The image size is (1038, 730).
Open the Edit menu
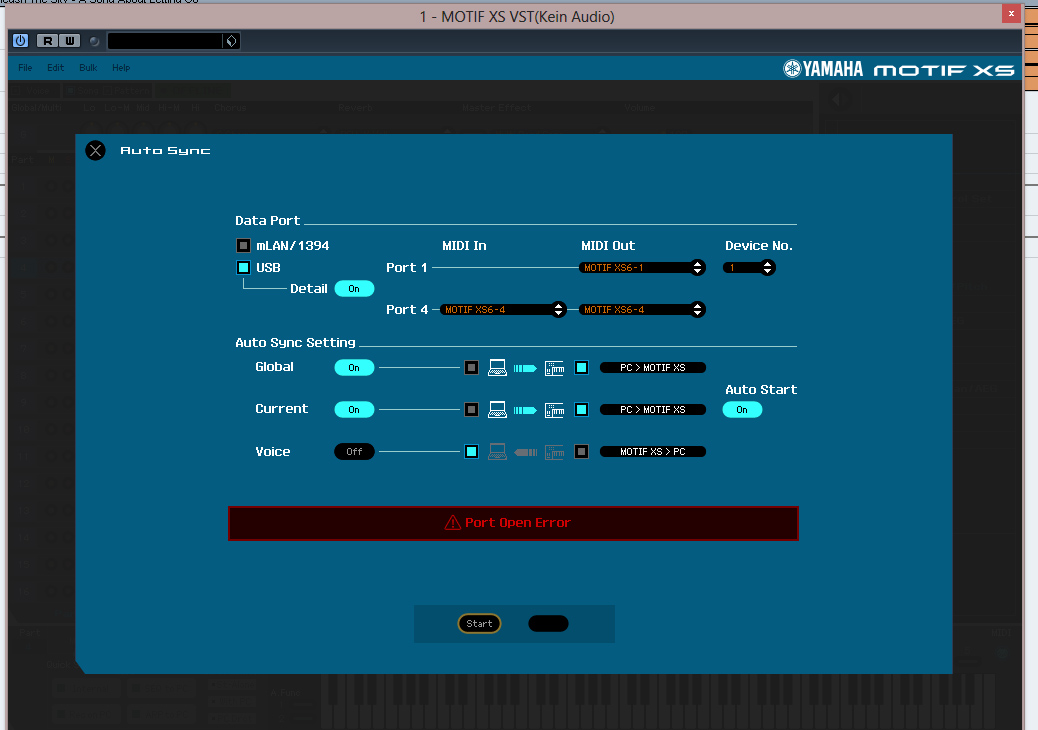56,68
